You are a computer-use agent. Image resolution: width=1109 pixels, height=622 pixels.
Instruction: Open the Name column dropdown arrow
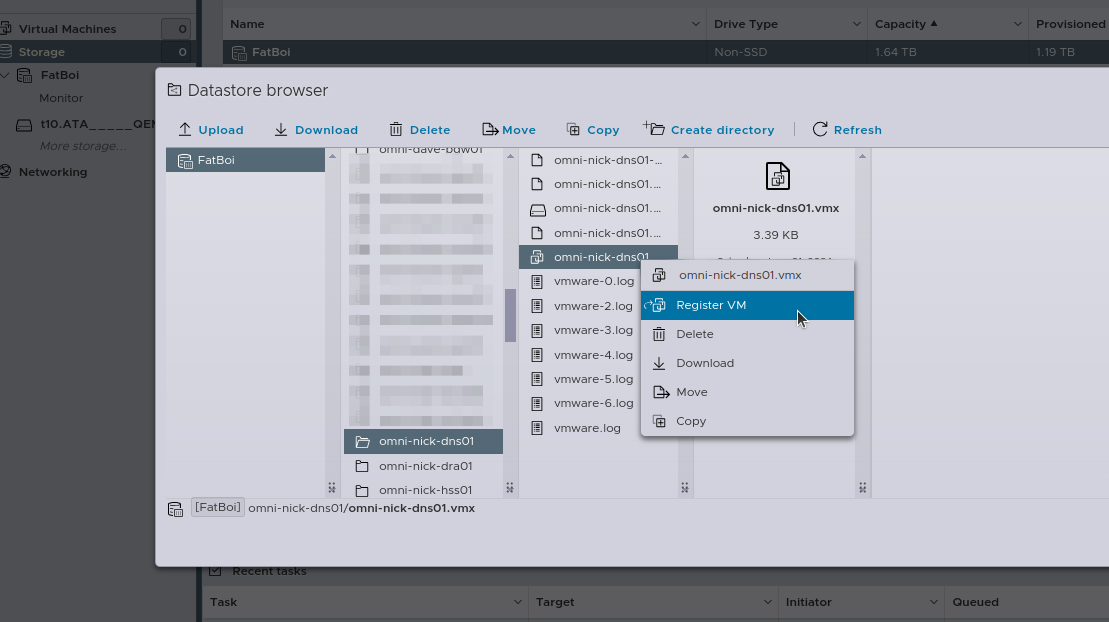[696, 24]
